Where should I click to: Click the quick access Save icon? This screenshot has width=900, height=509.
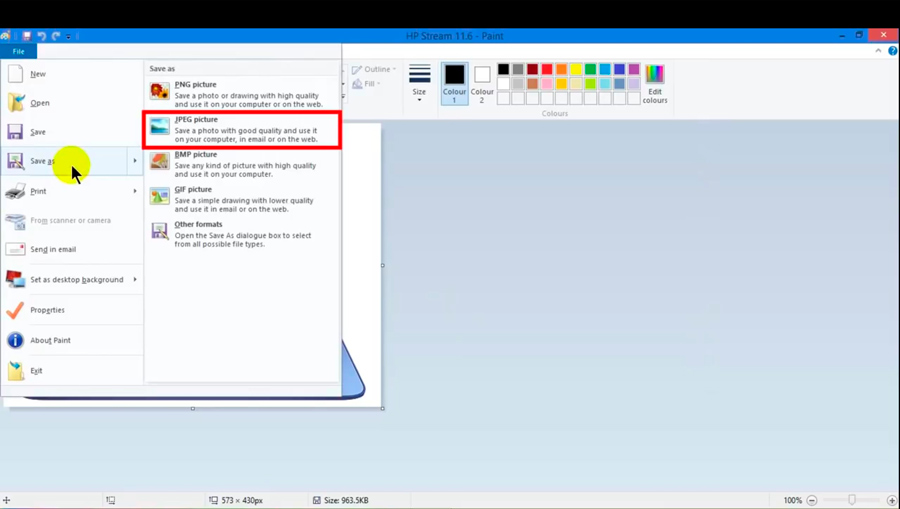point(27,36)
